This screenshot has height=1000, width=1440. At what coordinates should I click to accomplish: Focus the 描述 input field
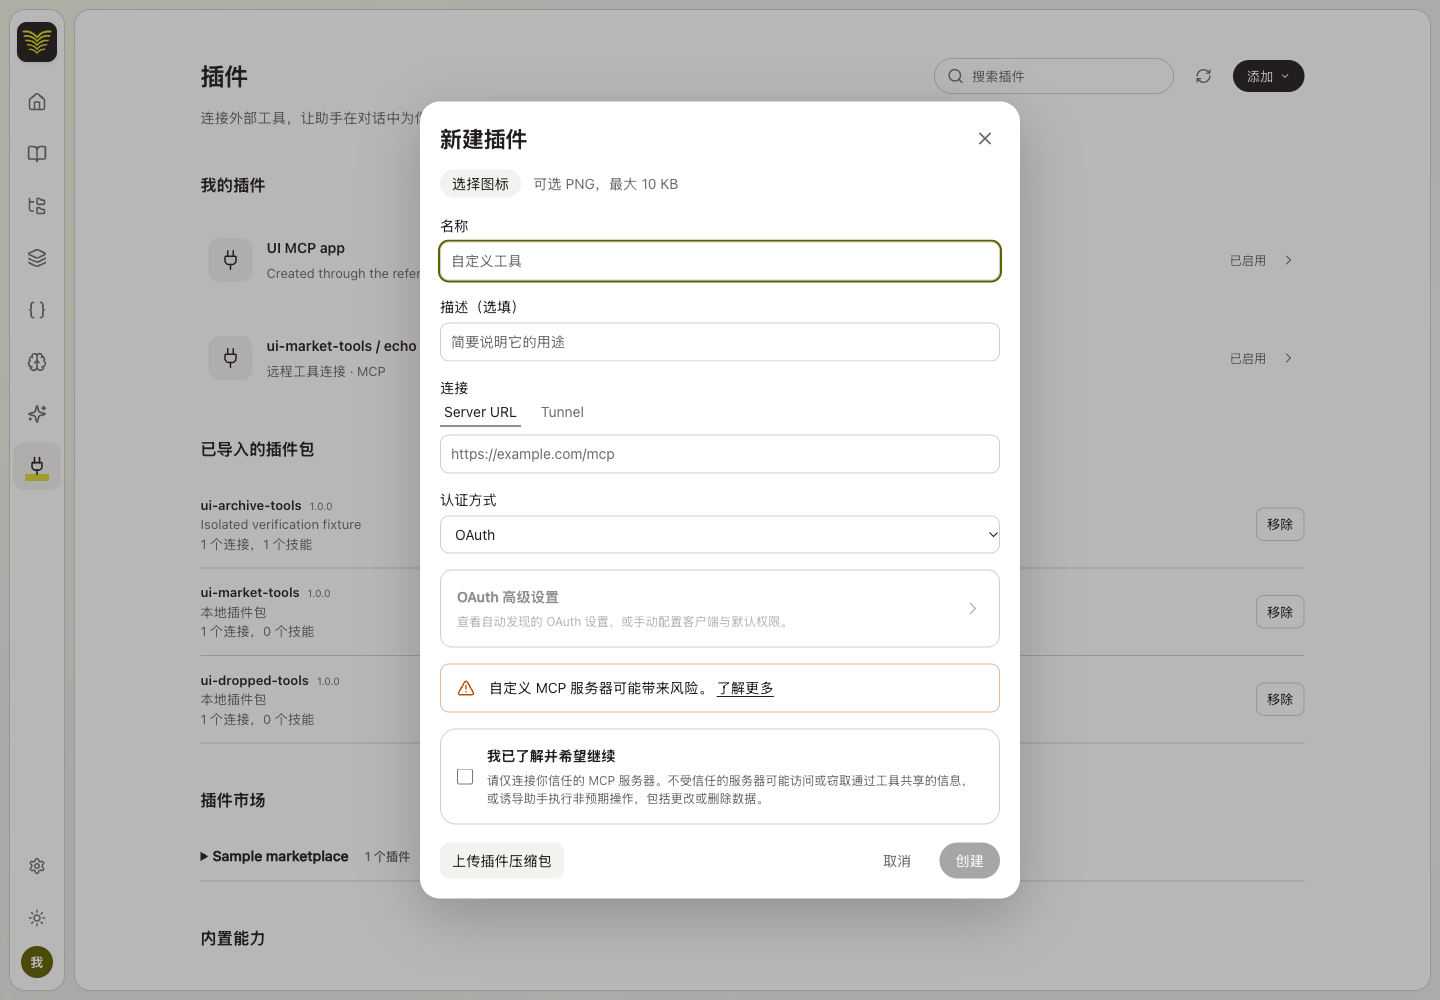click(720, 342)
